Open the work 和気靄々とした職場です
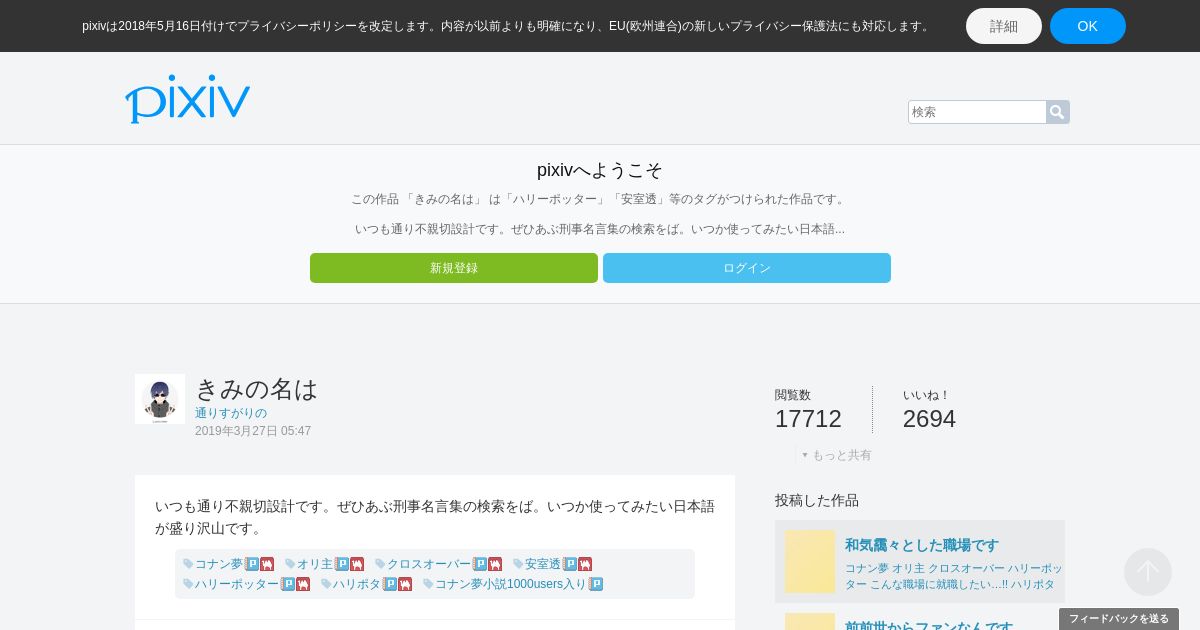The height and width of the screenshot is (630, 1200). [x=922, y=545]
